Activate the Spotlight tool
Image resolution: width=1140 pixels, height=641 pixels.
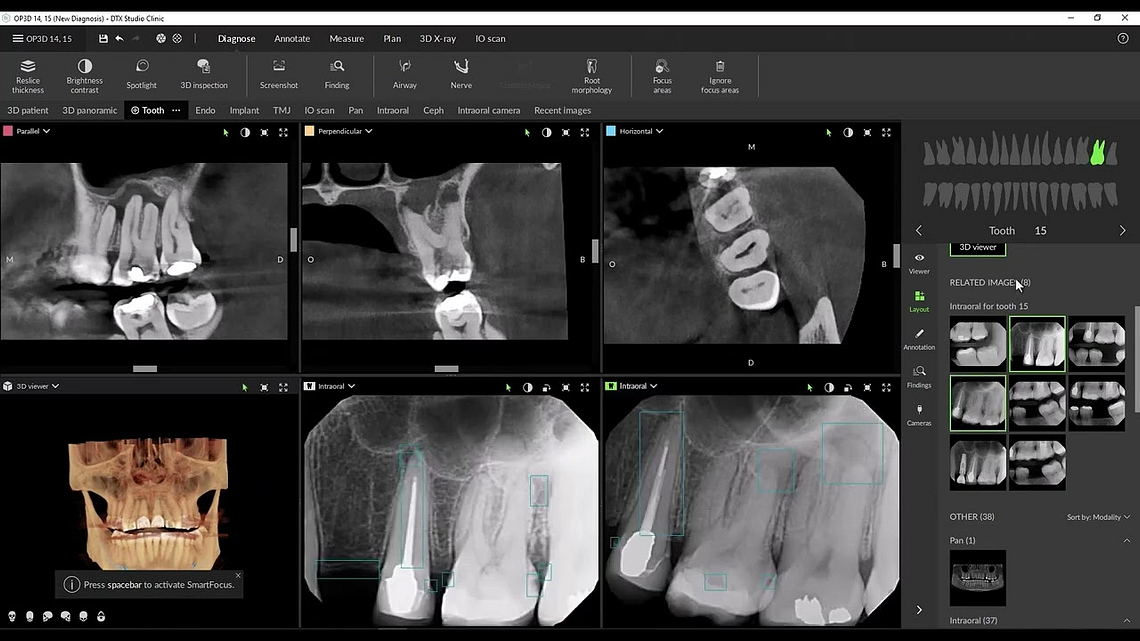(x=141, y=73)
